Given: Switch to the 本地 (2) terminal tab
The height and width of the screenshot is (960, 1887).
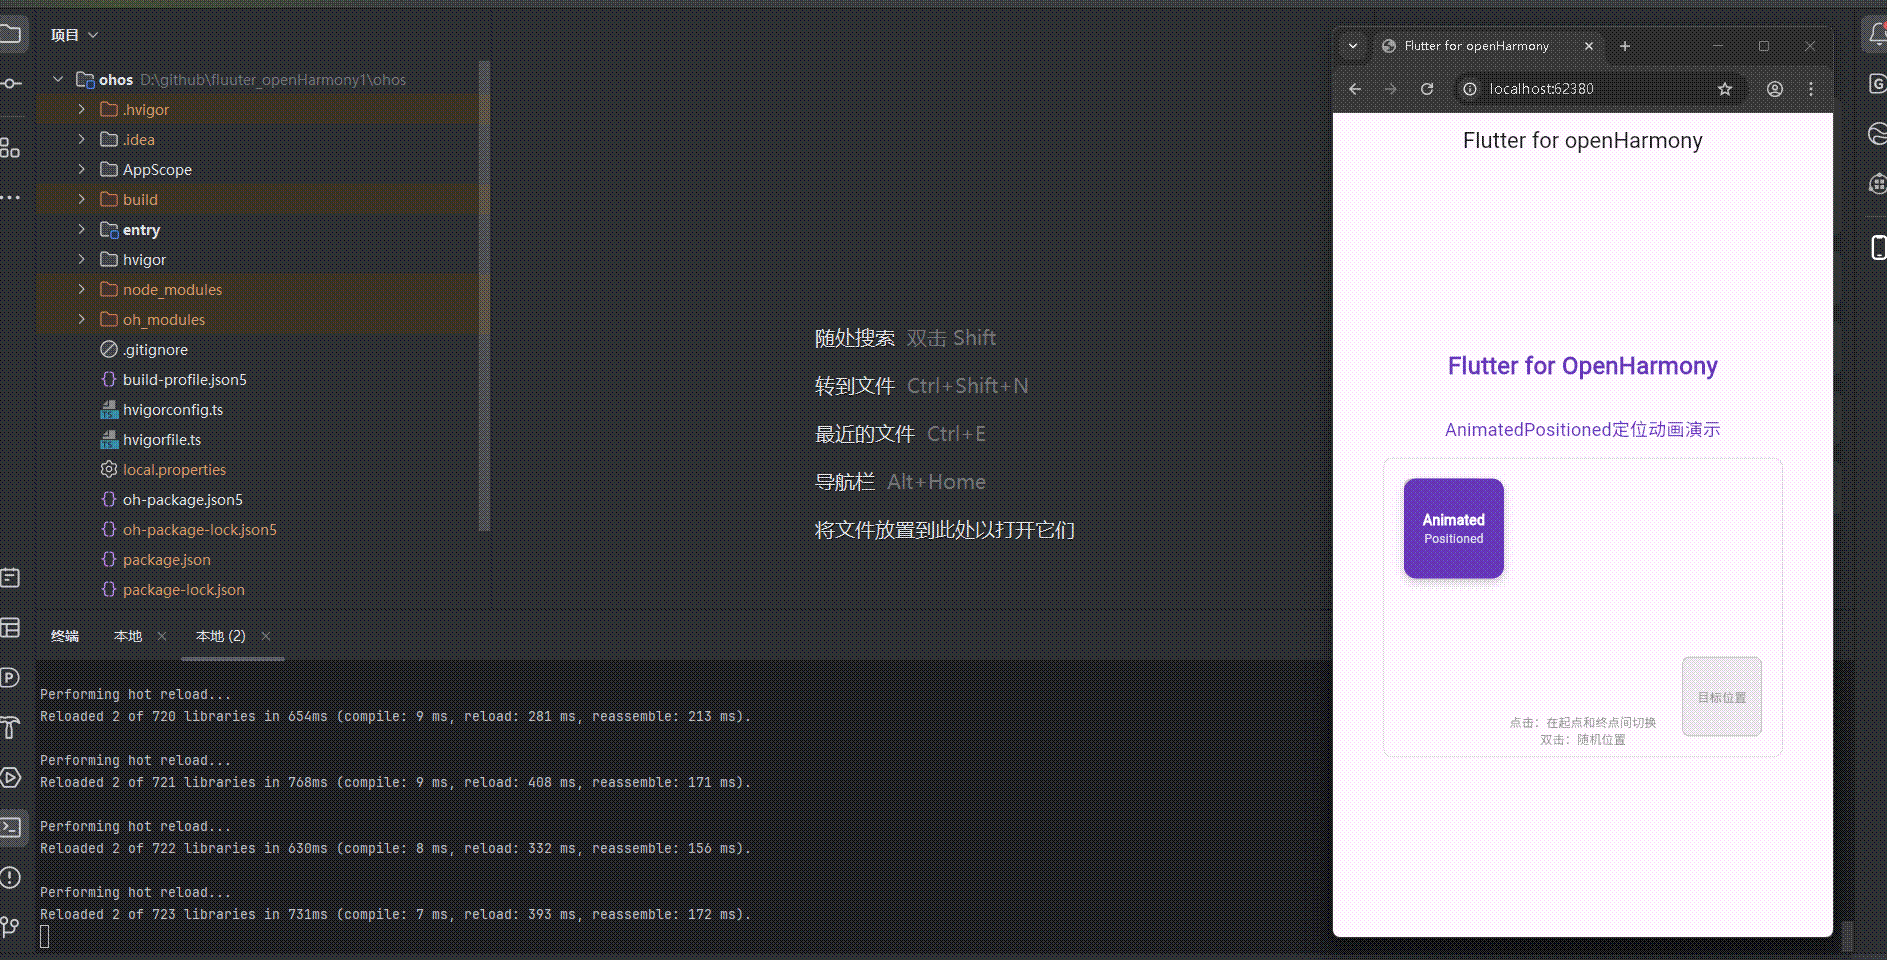Looking at the screenshot, I should click(x=221, y=636).
